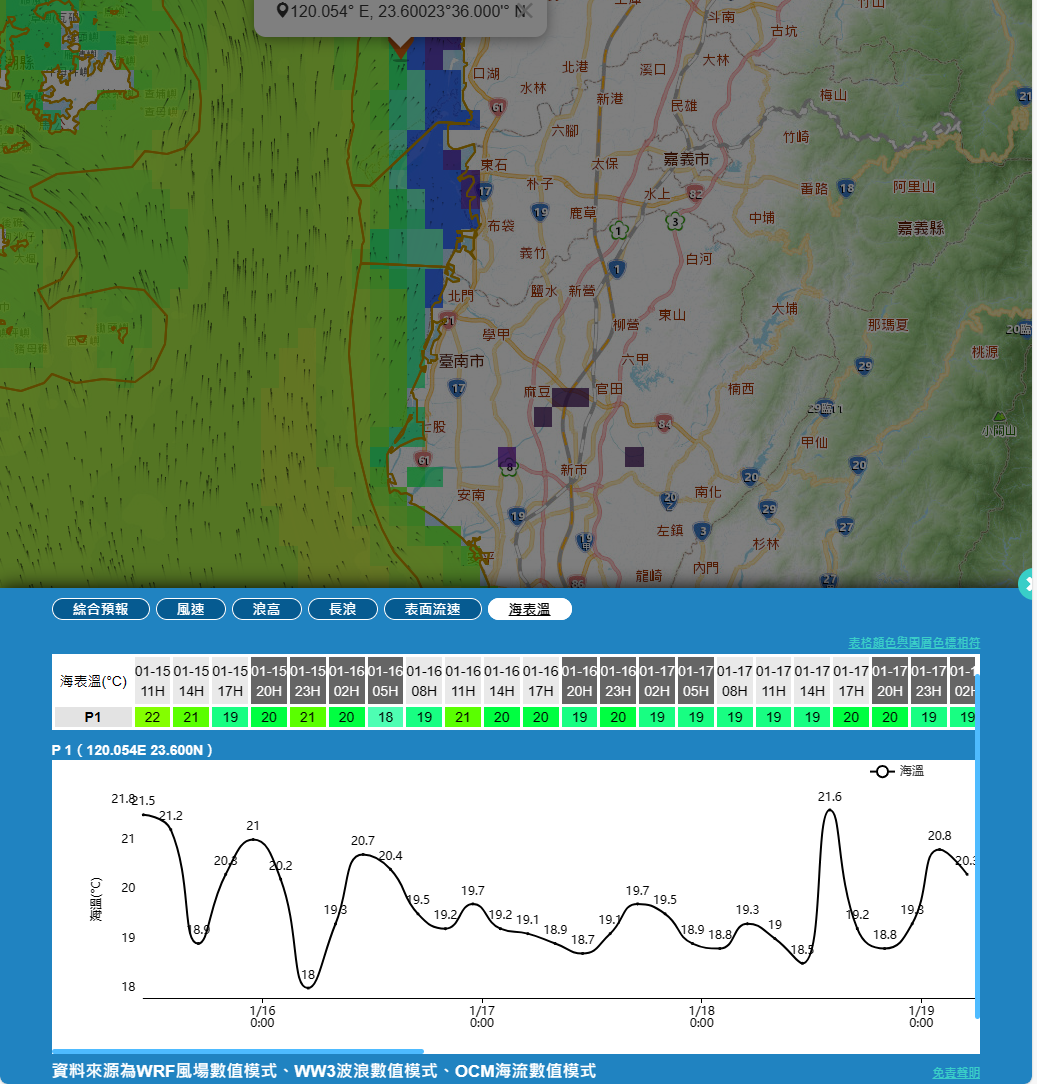Viewport: 1037px width, 1084px height.
Task: Show the 長浪 forecast tab
Action: [342, 609]
